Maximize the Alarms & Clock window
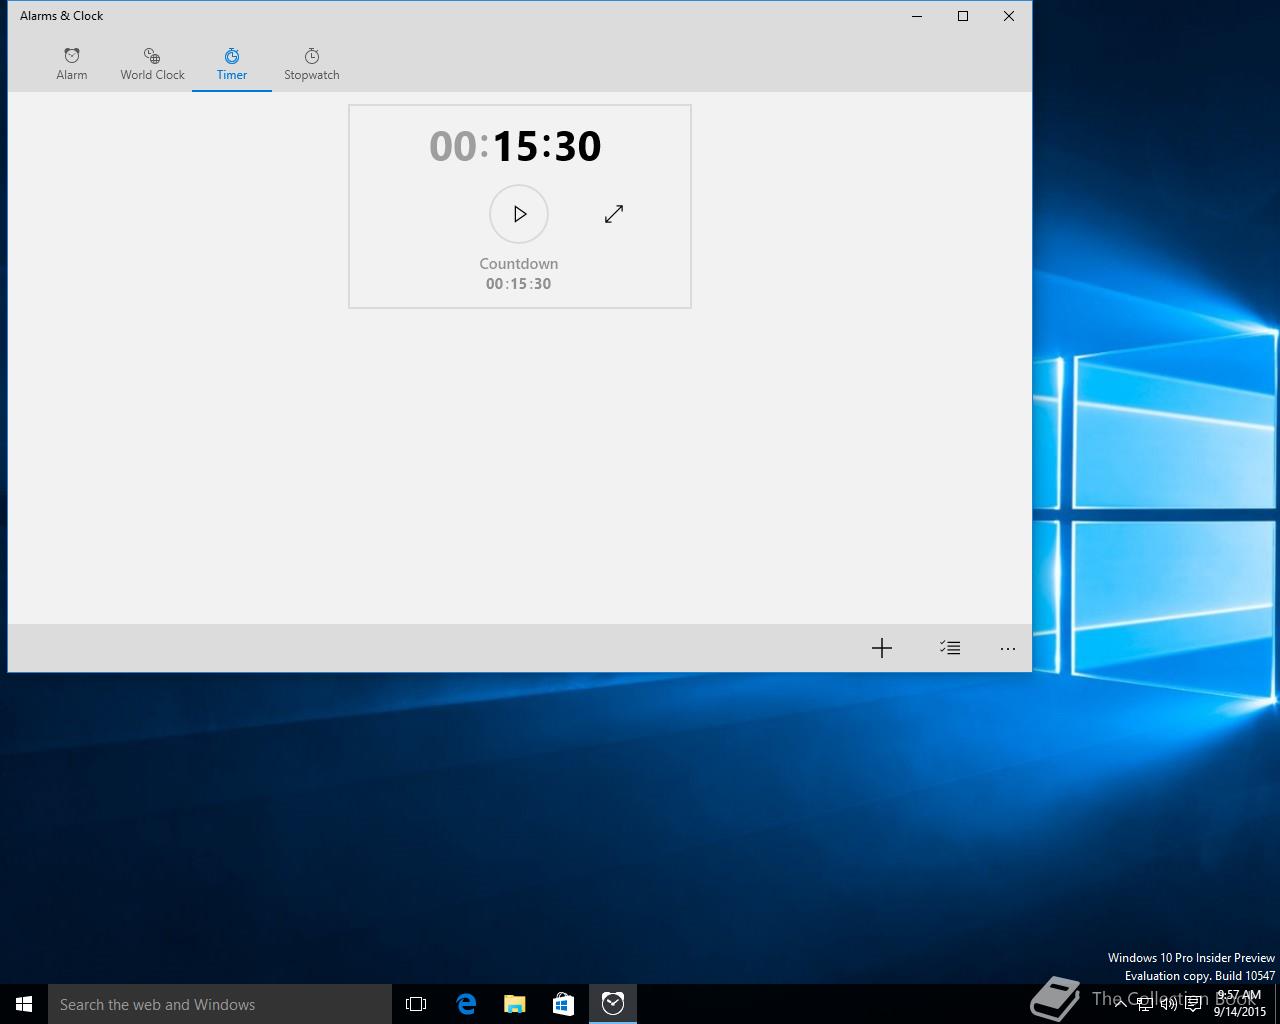1280x1024 pixels. [x=963, y=16]
